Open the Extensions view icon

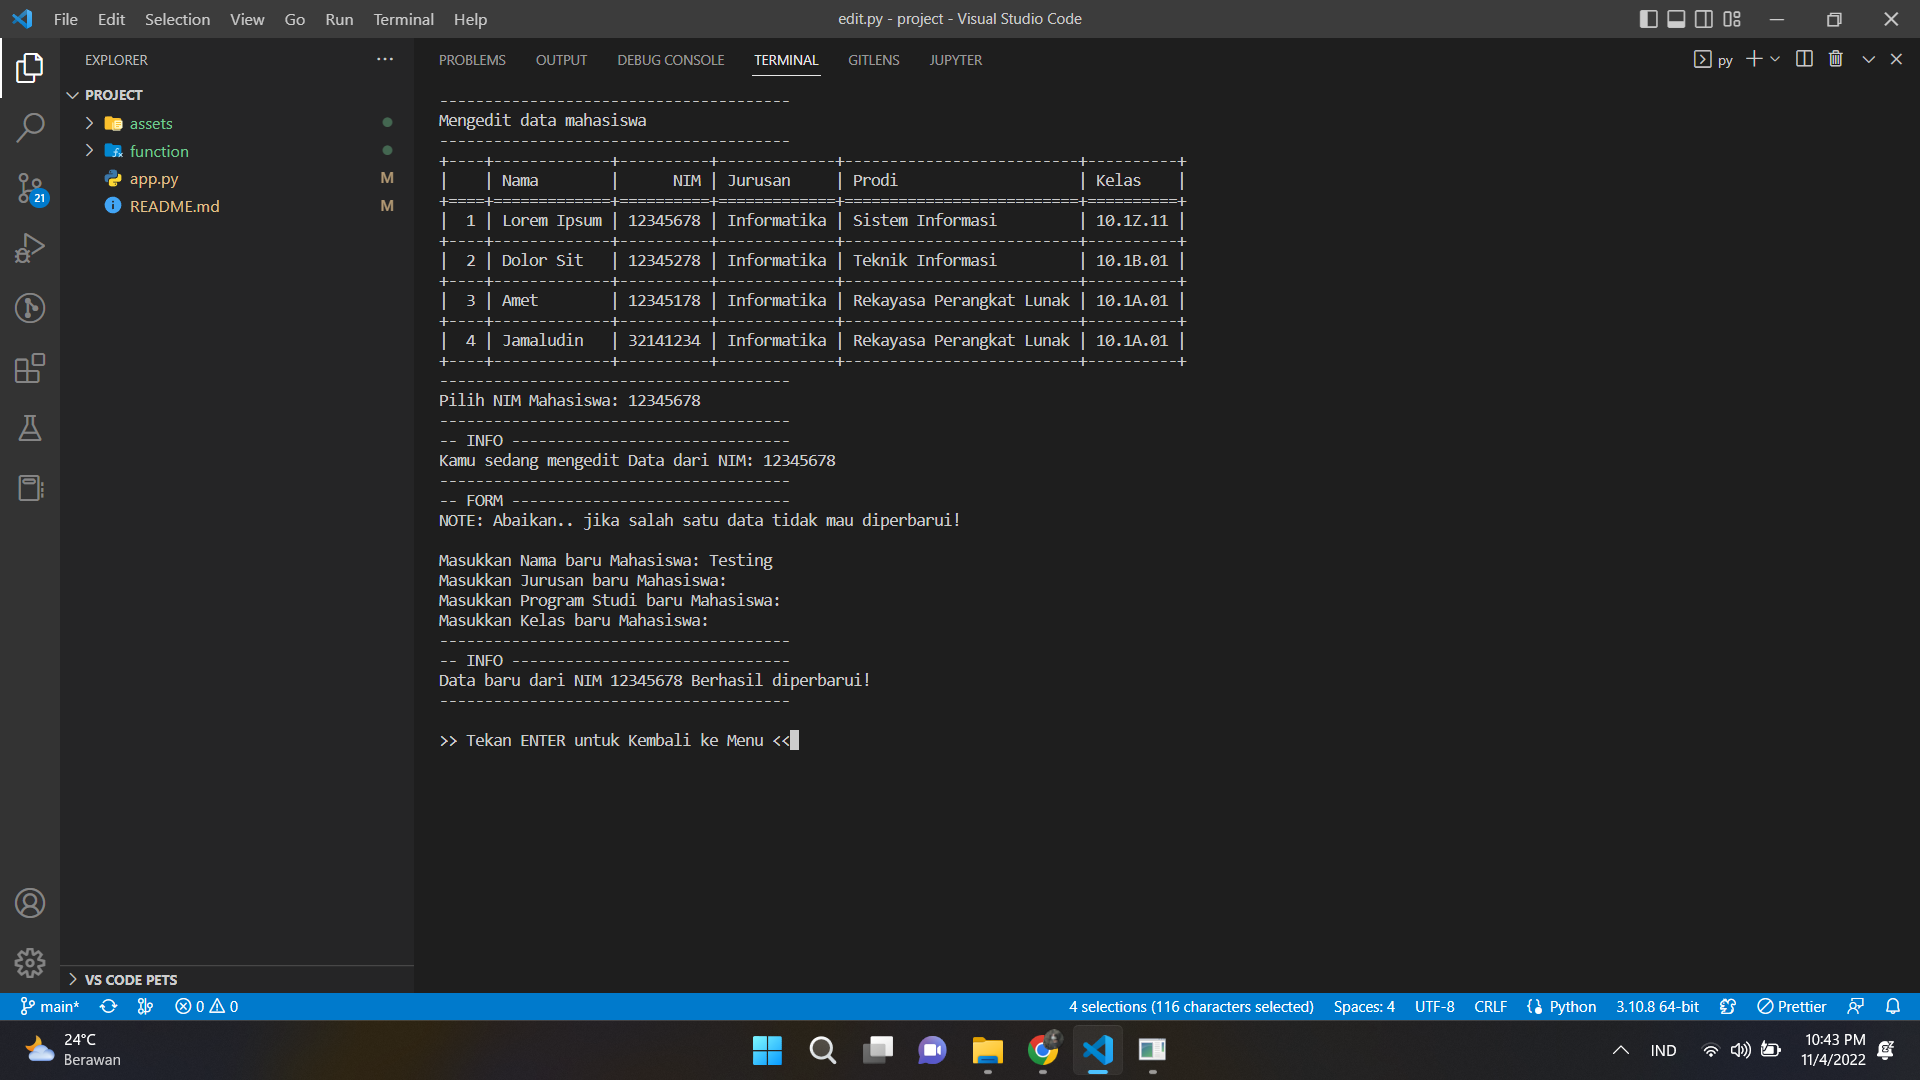pos(30,368)
